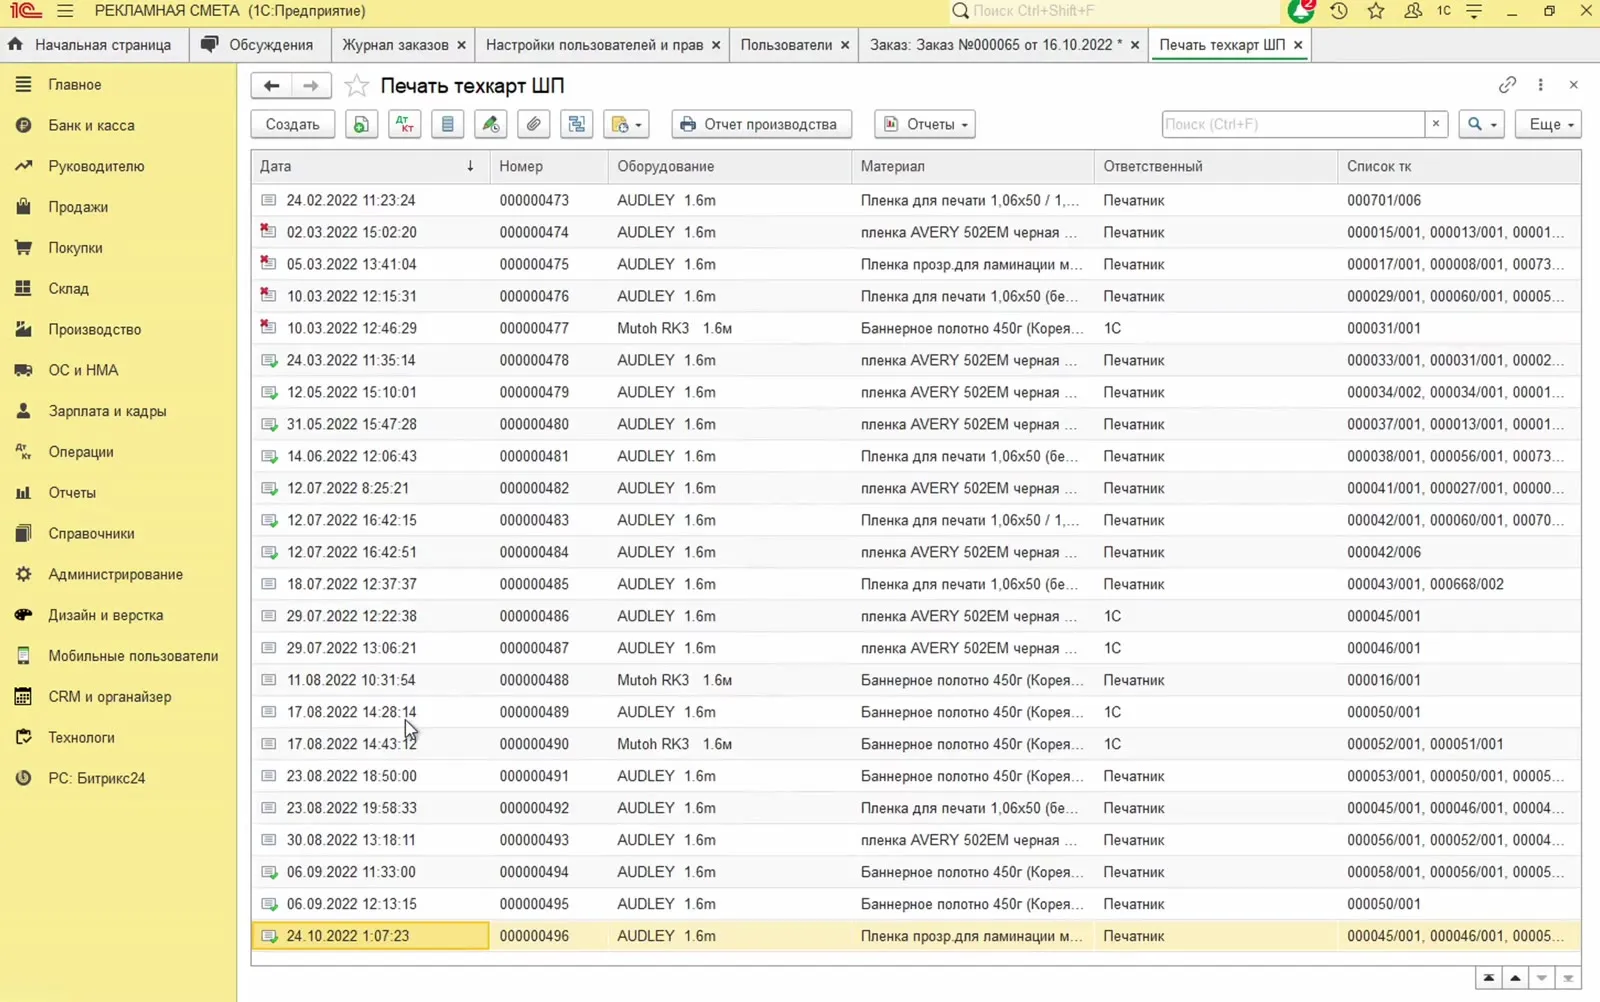1600x1002 pixels.
Task: Close the Печать техкарт ШП tab
Action: [x=1298, y=45]
